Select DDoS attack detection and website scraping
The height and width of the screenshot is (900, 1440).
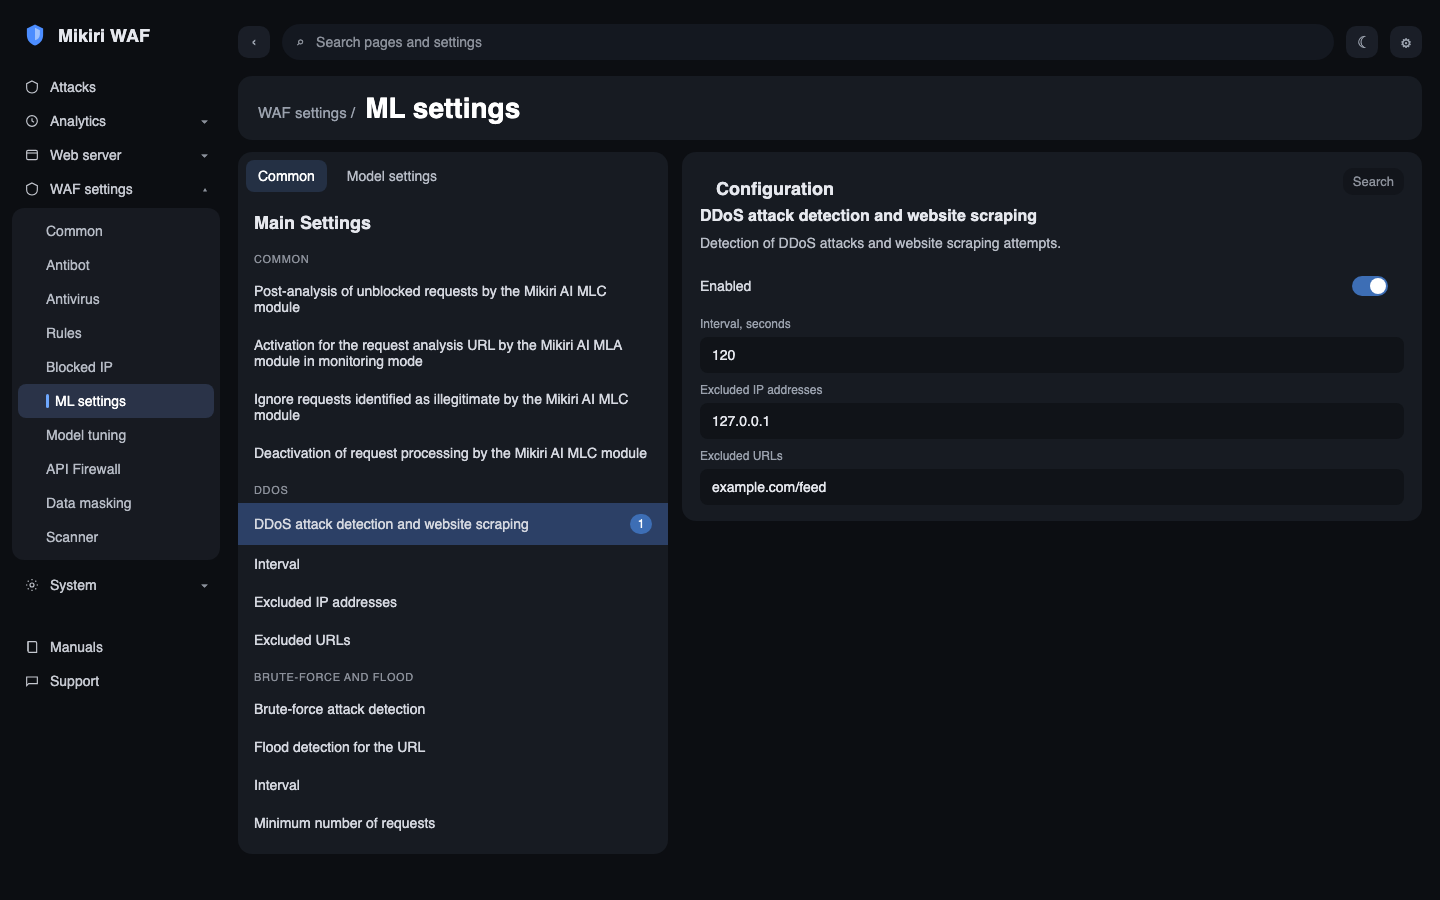pyautogui.click(x=453, y=524)
